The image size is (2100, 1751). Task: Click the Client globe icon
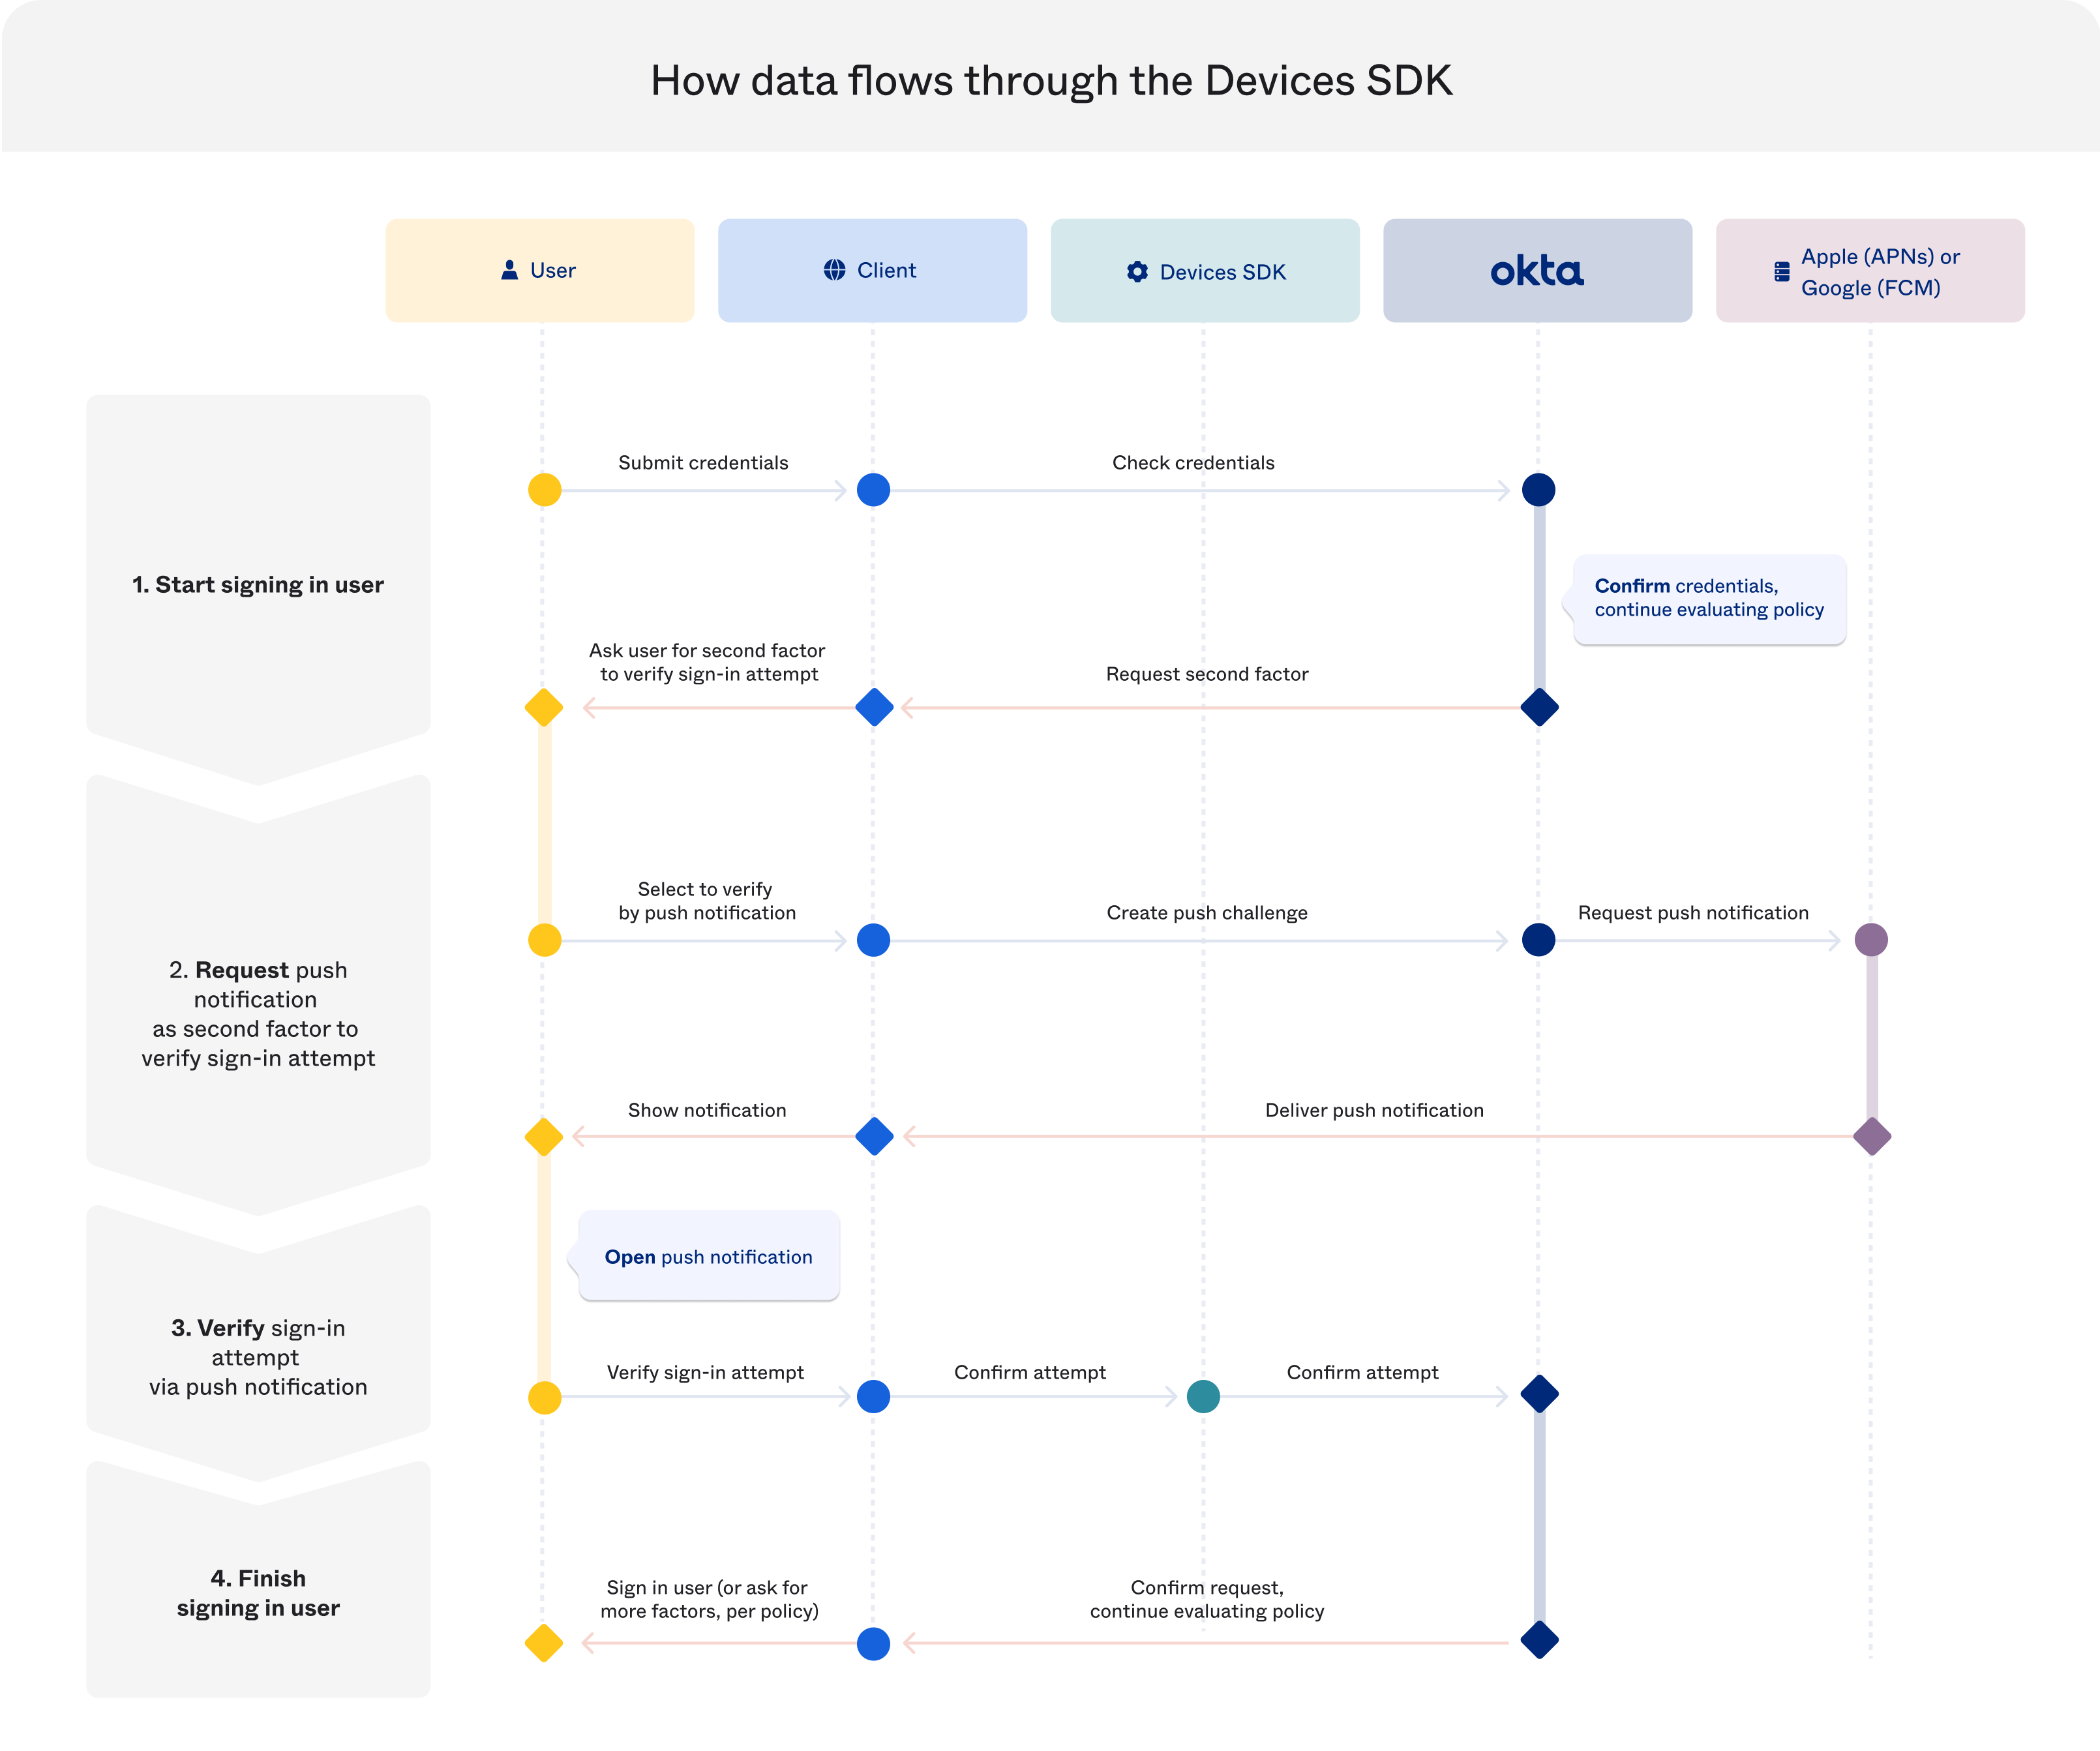coord(834,270)
